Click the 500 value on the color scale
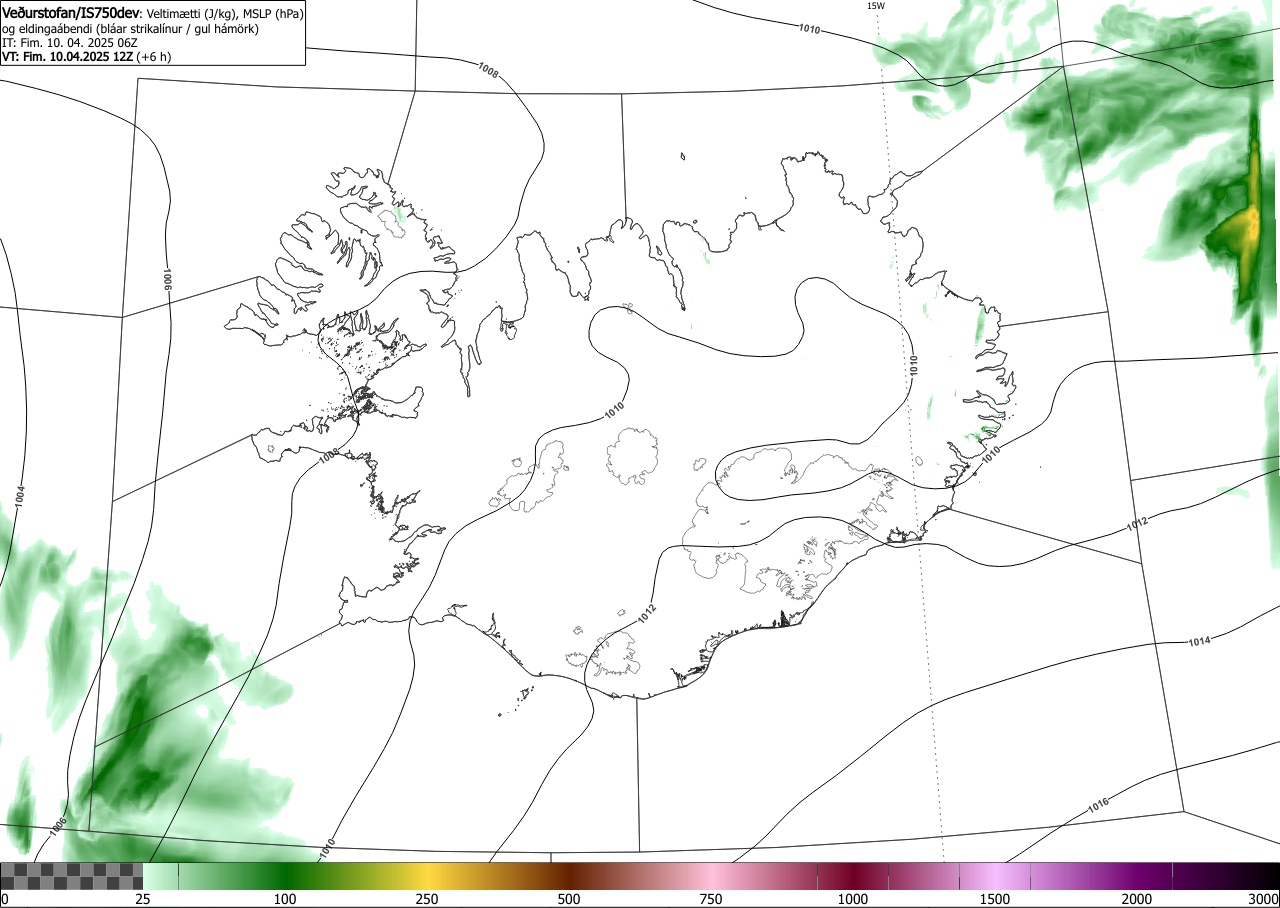1280x908 pixels. pyautogui.click(x=569, y=899)
